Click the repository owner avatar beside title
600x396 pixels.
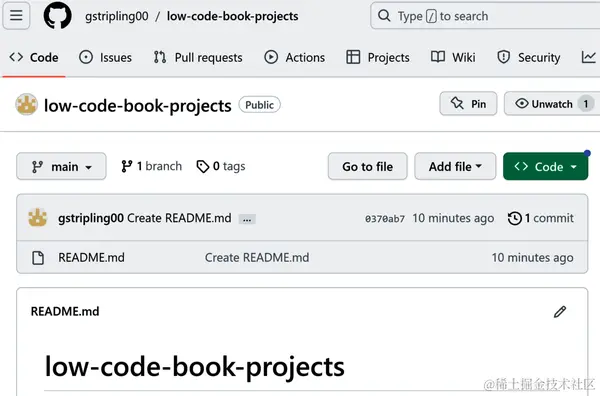point(26,104)
